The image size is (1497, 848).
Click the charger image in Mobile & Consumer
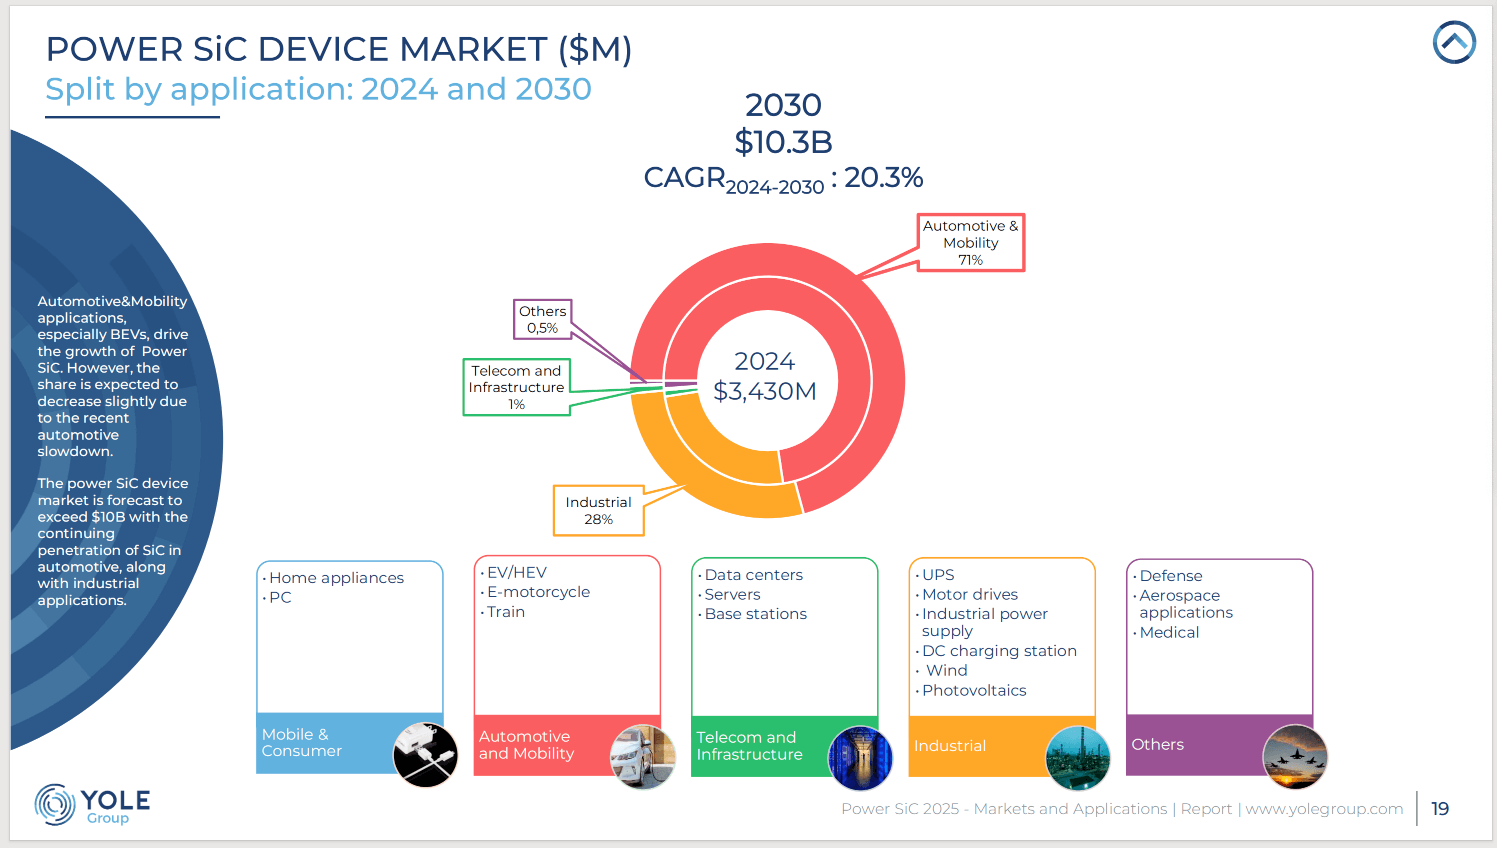425,755
